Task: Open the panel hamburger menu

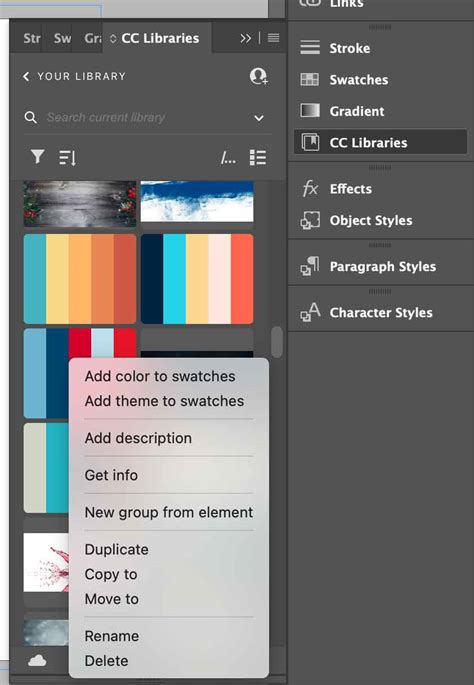Action: (273, 38)
